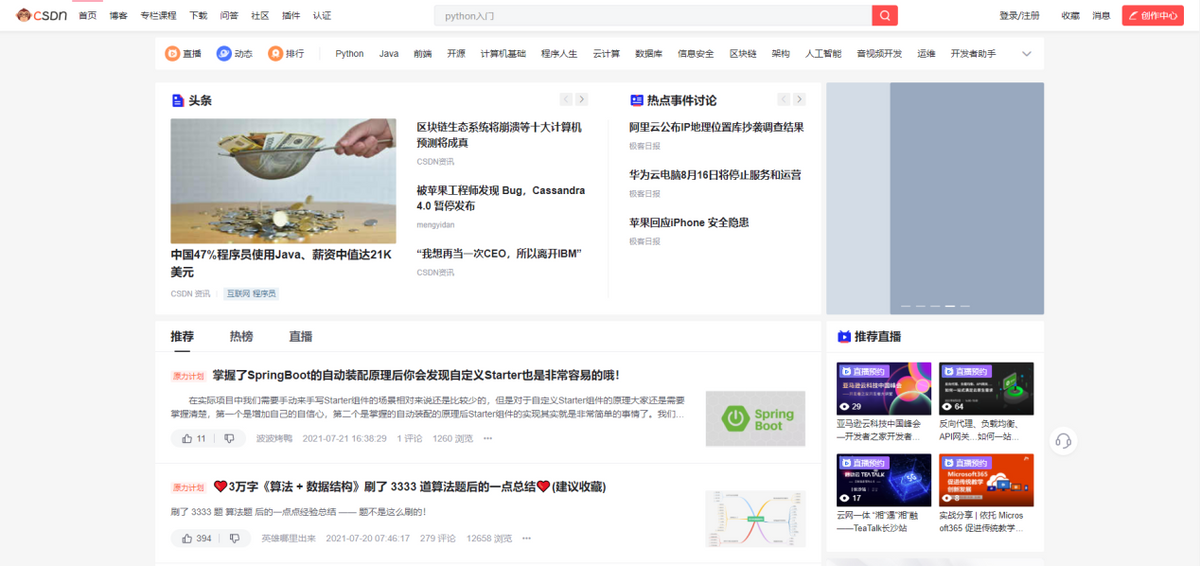Click next arrow in 头条 section
The width and height of the screenshot is (1200, 566).
(582, 100)
